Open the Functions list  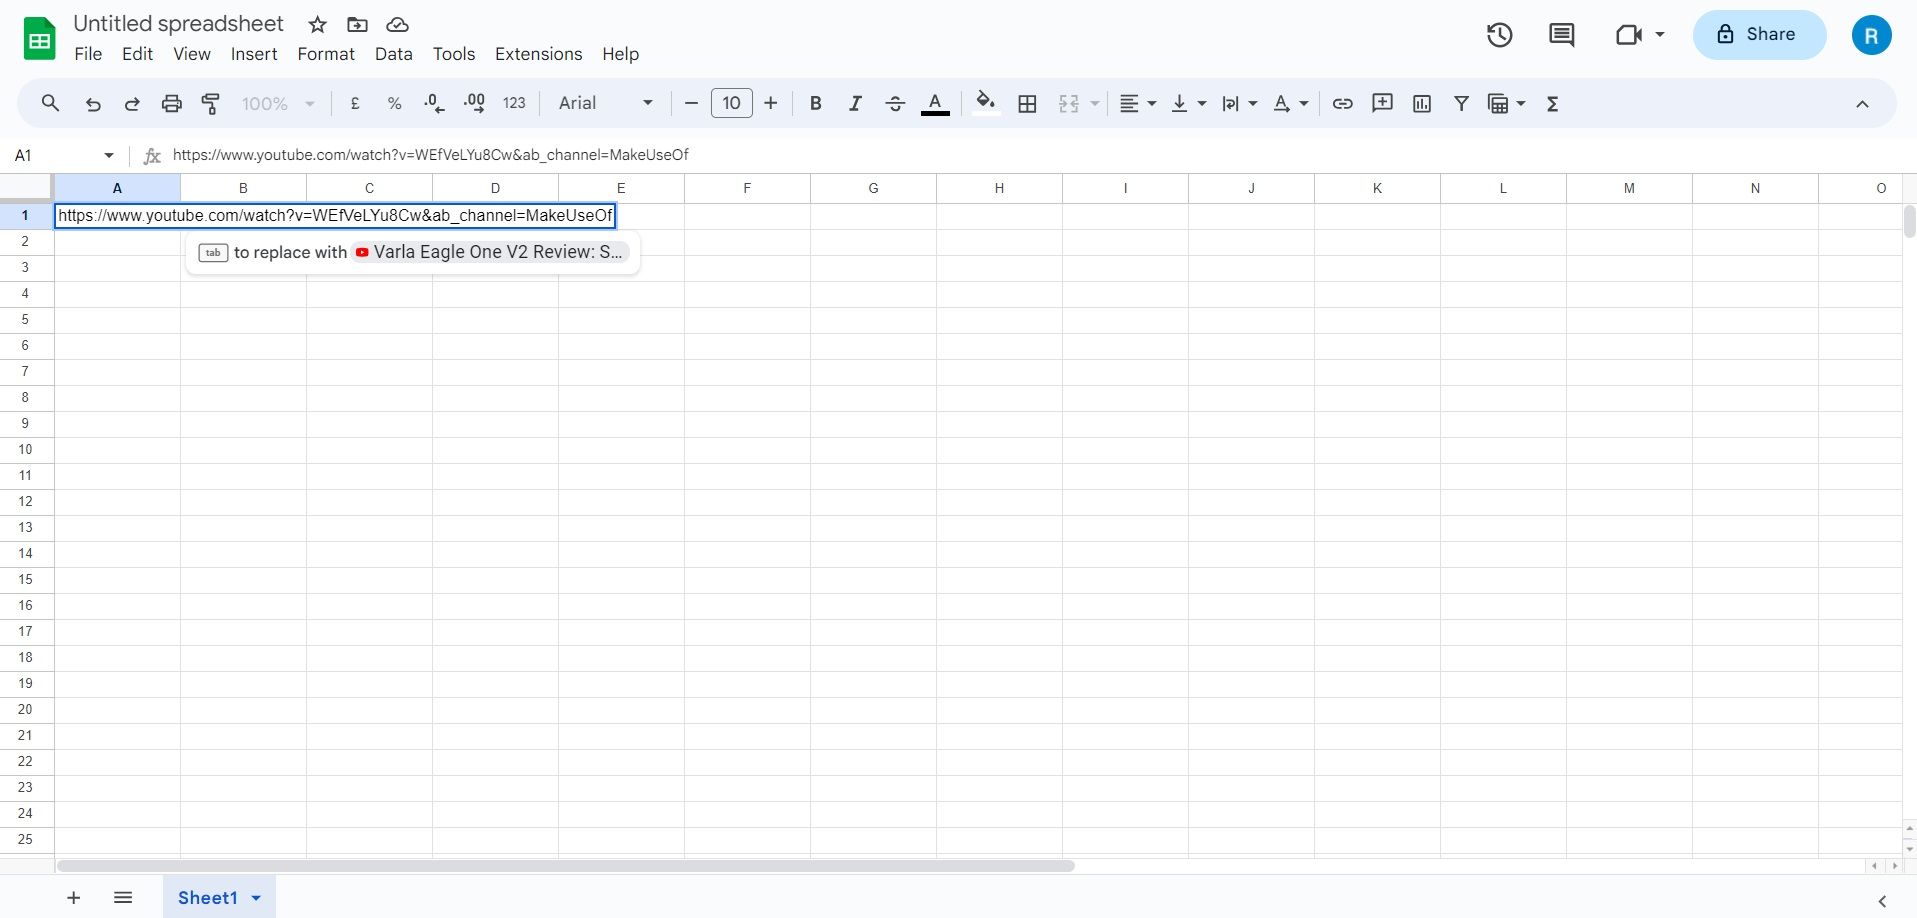[x=1553, y=103]
